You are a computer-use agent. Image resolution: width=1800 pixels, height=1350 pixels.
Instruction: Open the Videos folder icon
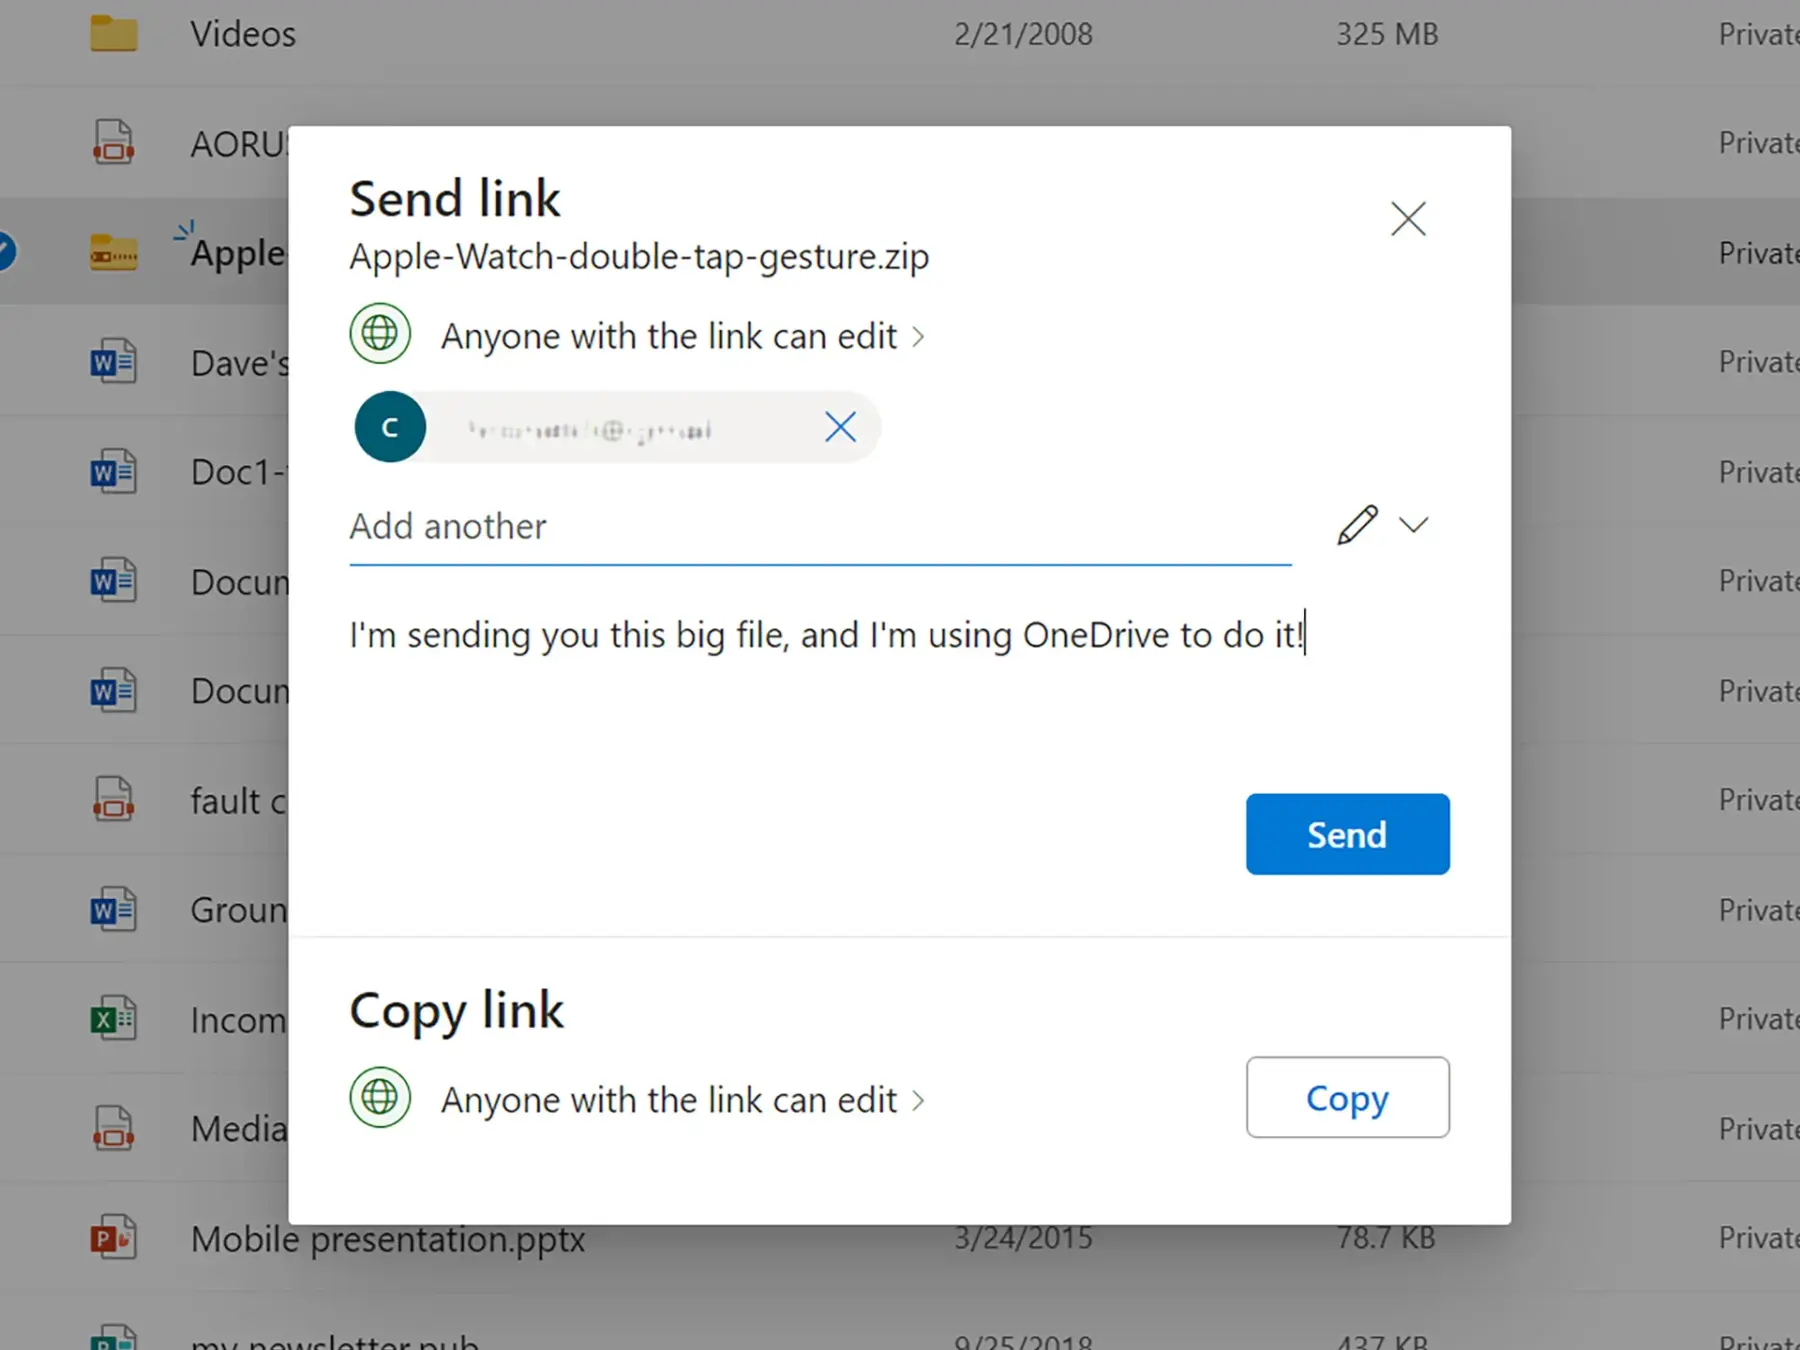coord(113,32)
